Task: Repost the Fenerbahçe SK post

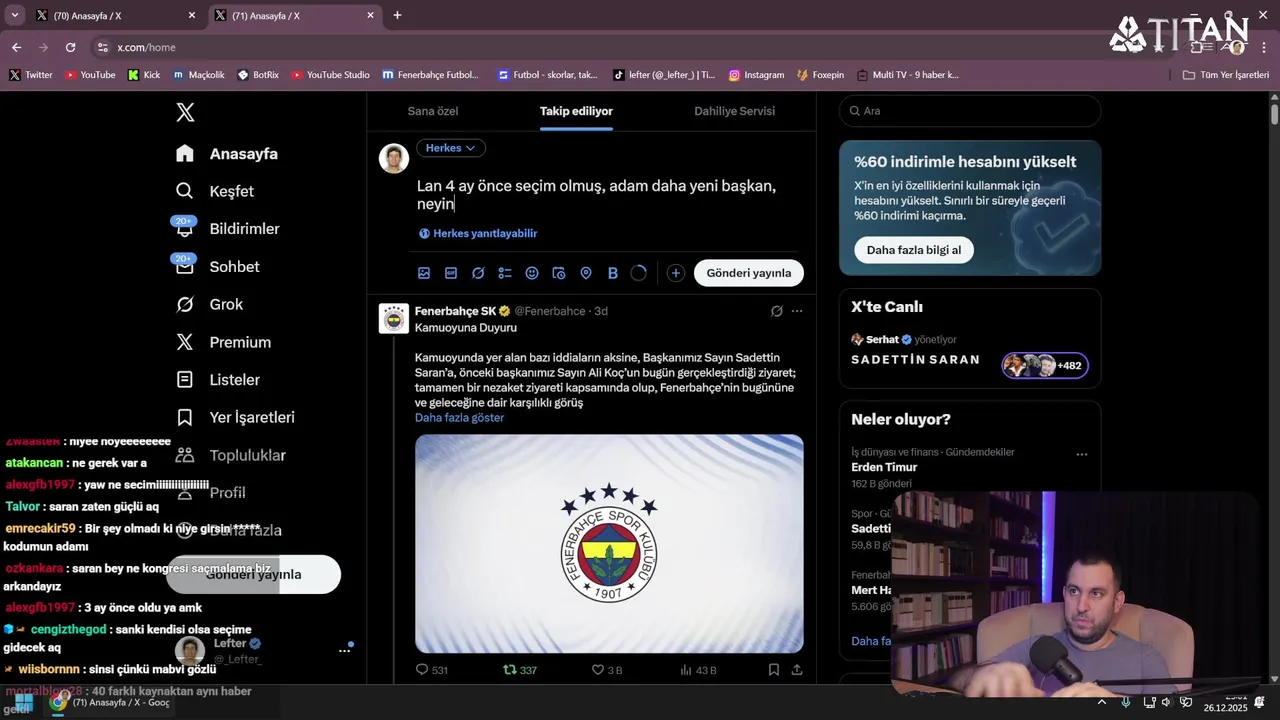Action: tap(519, 670)
